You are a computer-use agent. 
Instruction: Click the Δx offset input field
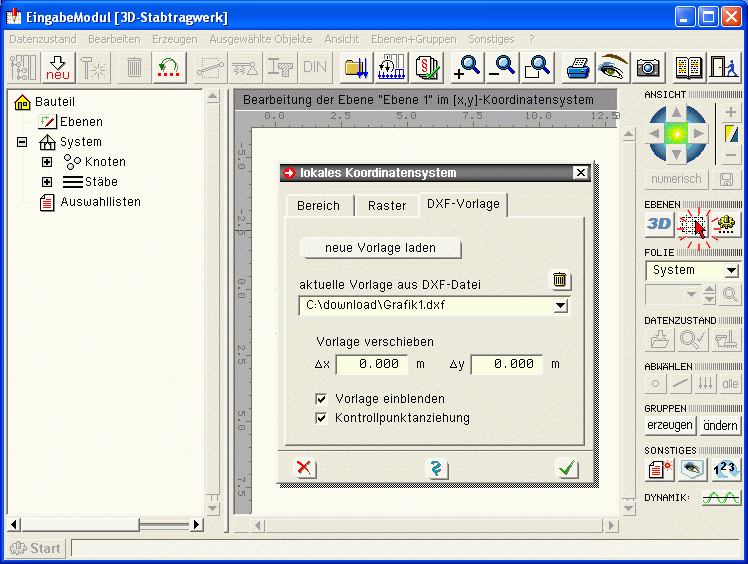[x=372, y=365]
